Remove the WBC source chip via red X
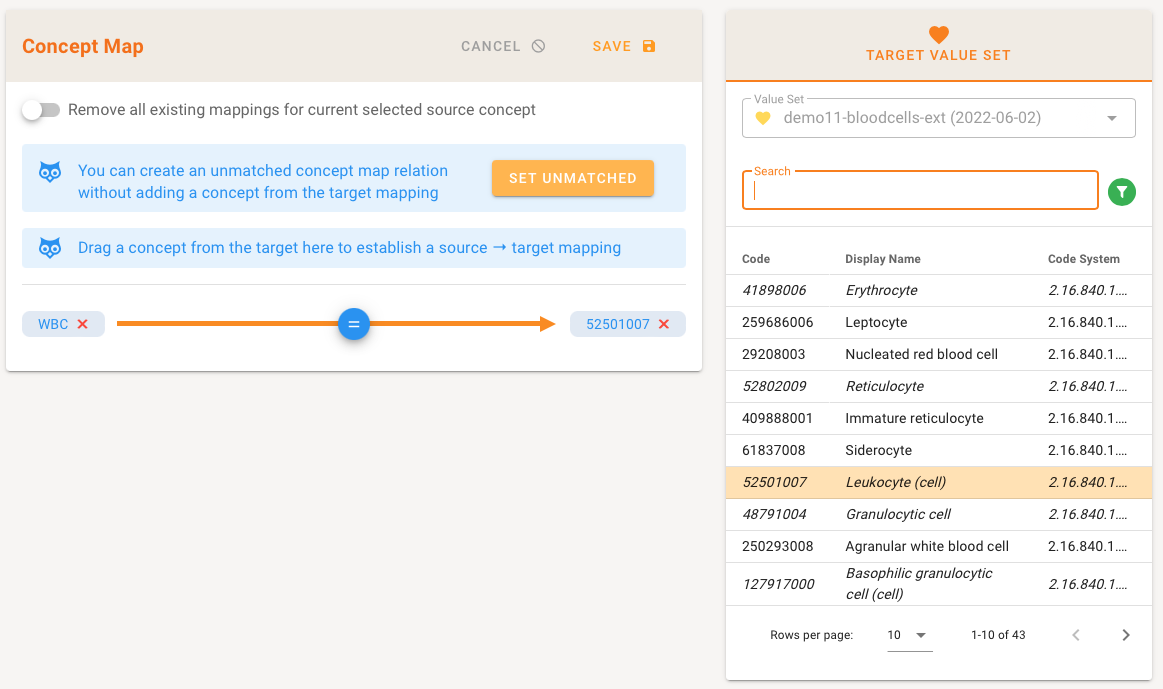This screenshot has height=689, width=1163. point(83,324)
